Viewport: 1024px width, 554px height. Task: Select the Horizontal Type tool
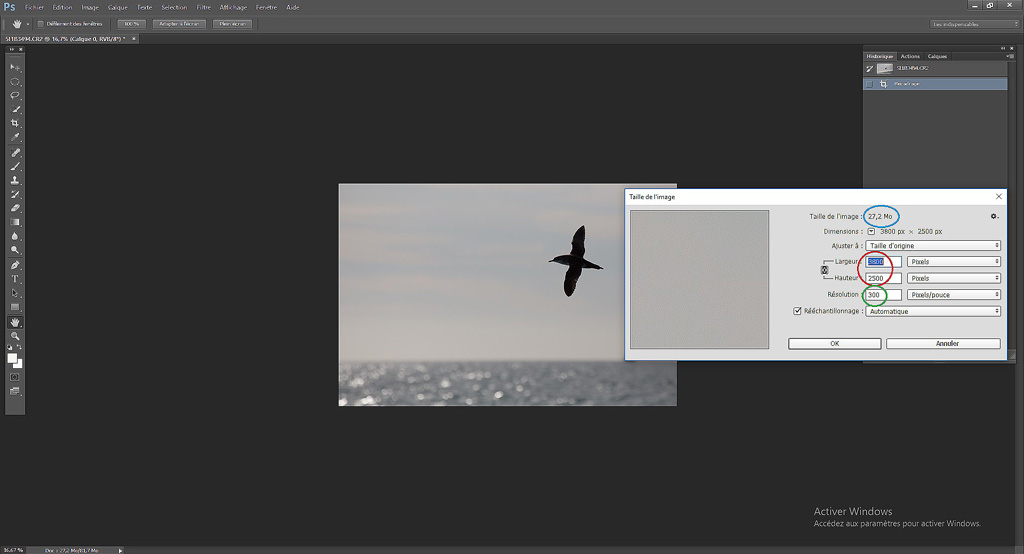[15, 279]
